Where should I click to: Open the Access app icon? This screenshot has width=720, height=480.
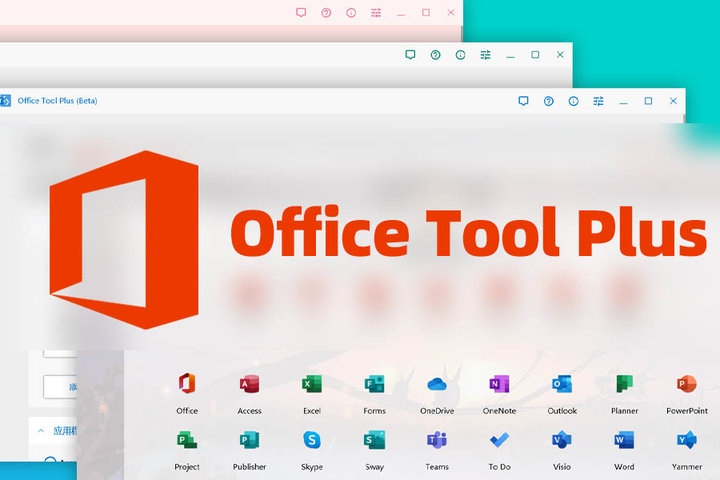[x=249, y=385]
